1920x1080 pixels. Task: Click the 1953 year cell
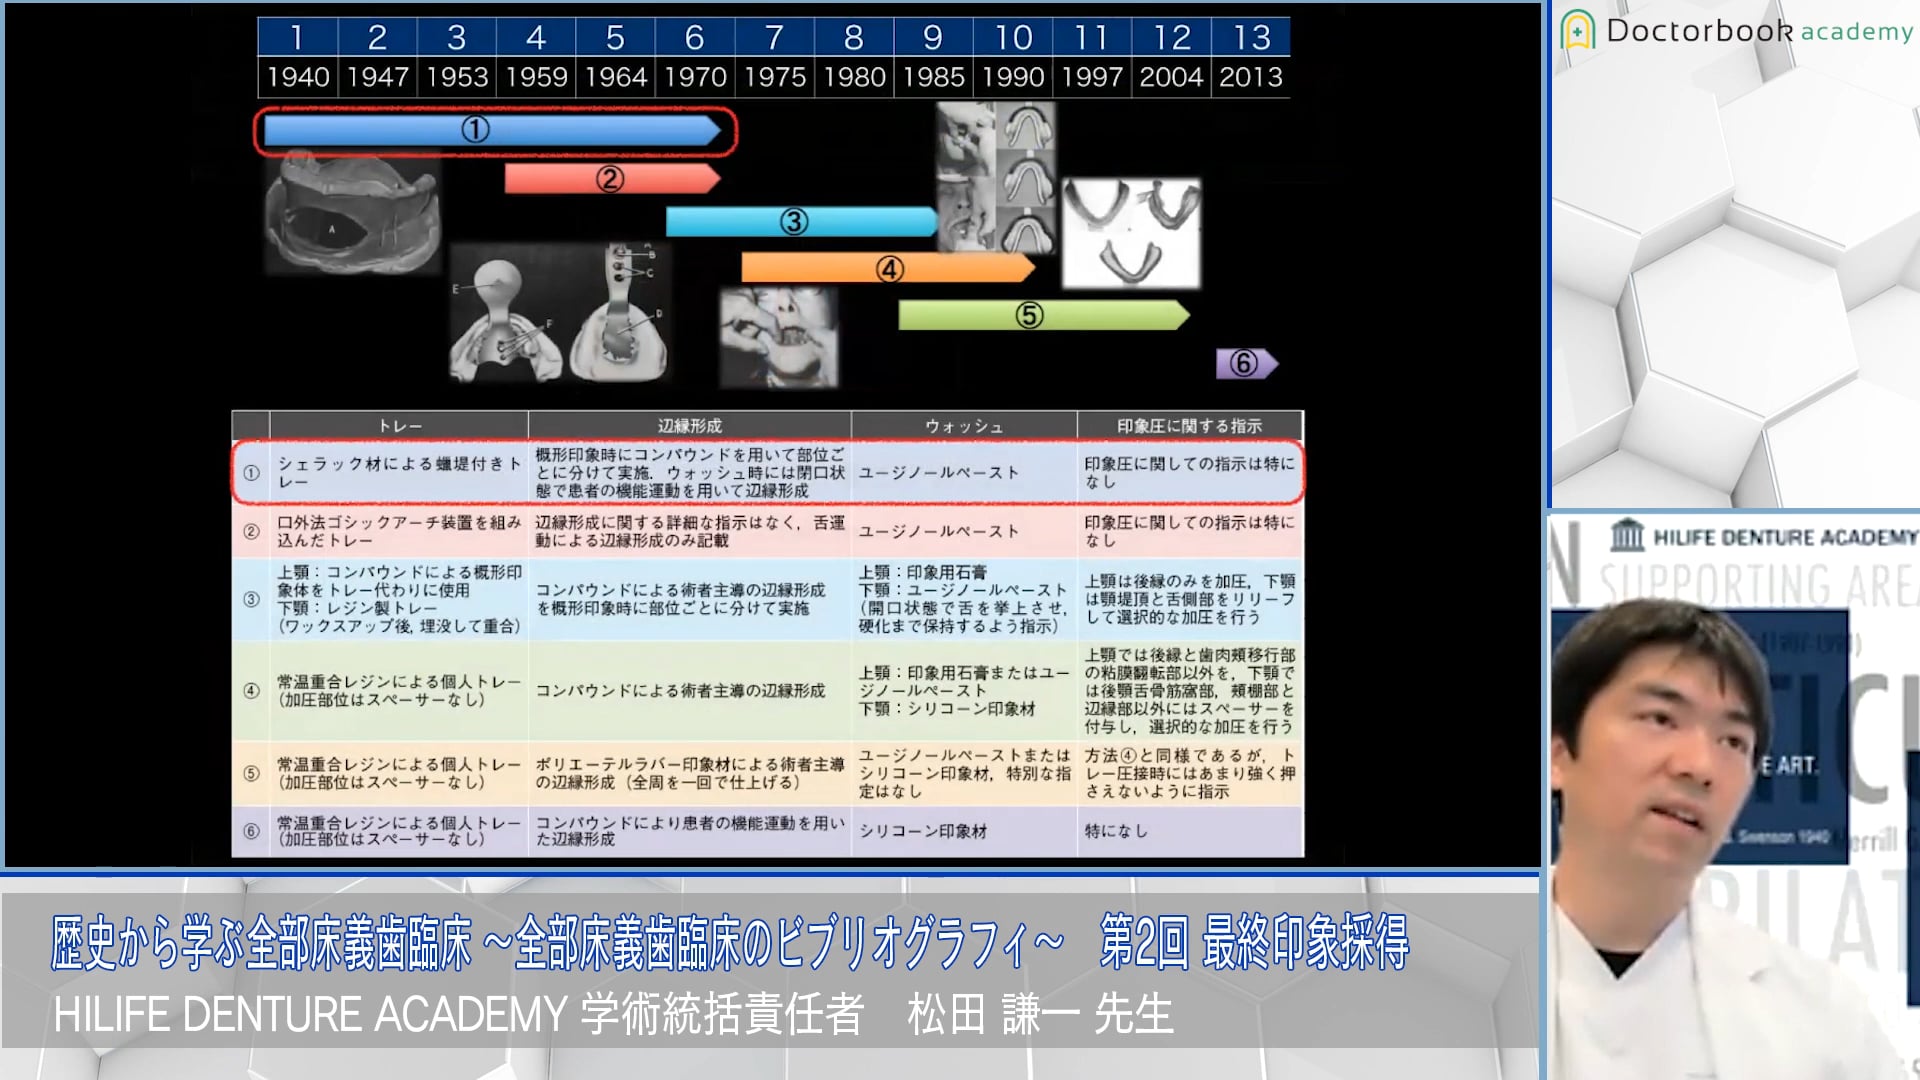click(456, 77)
